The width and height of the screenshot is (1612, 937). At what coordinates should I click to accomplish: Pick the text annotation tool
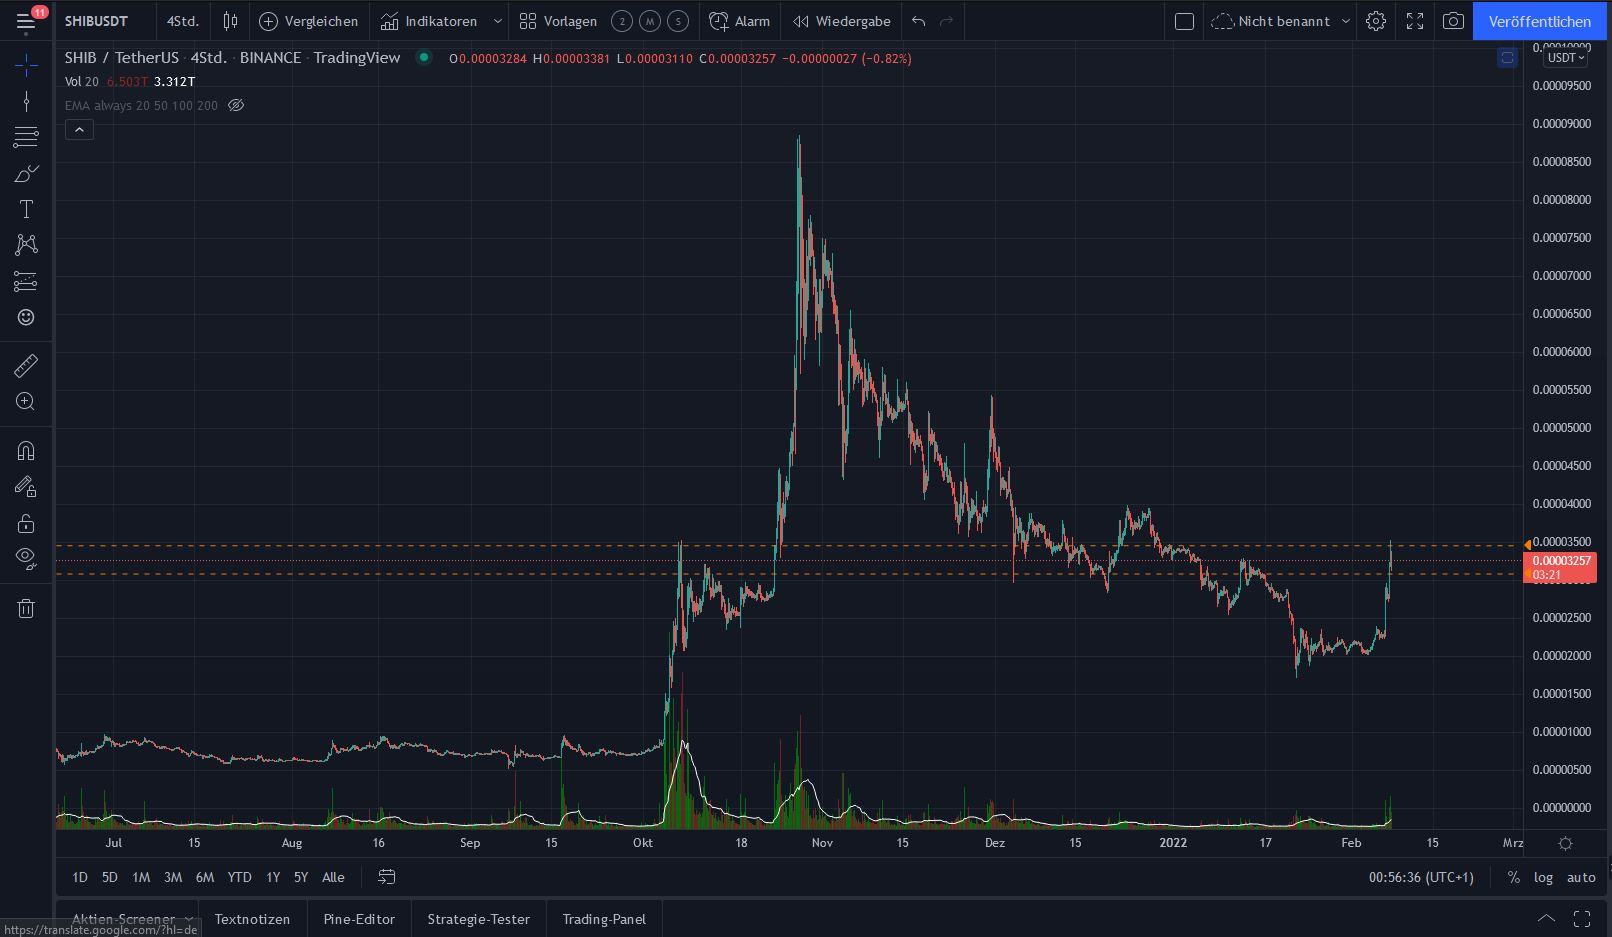[x=26, y=209]
